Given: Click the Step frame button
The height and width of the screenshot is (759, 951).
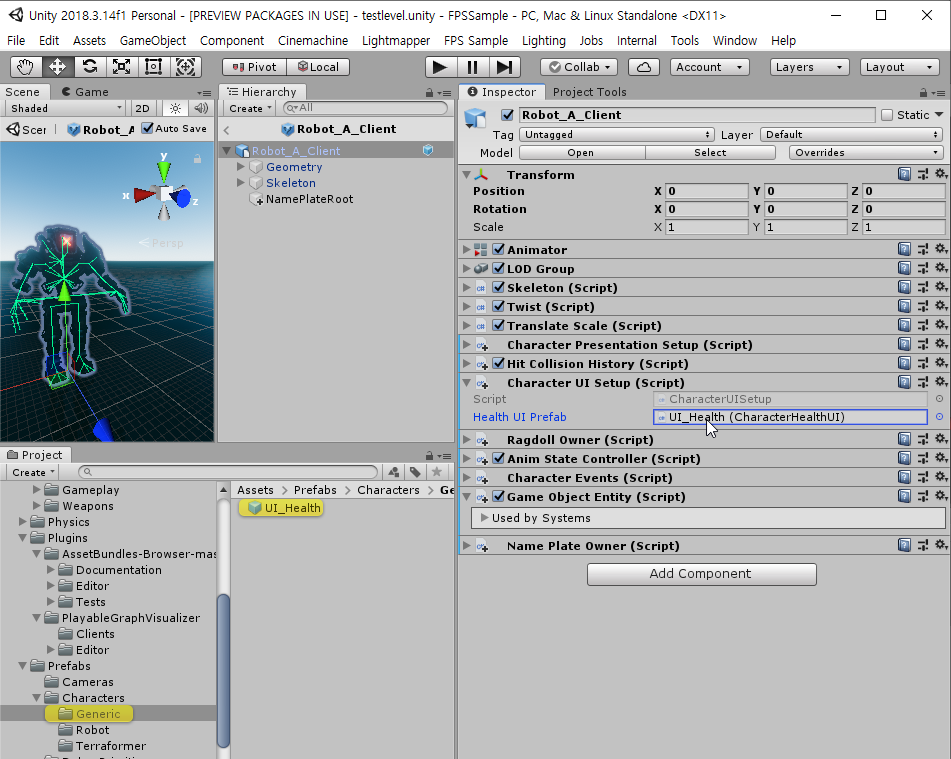Looking at the screenshot, I should click(x=505, y=67).
